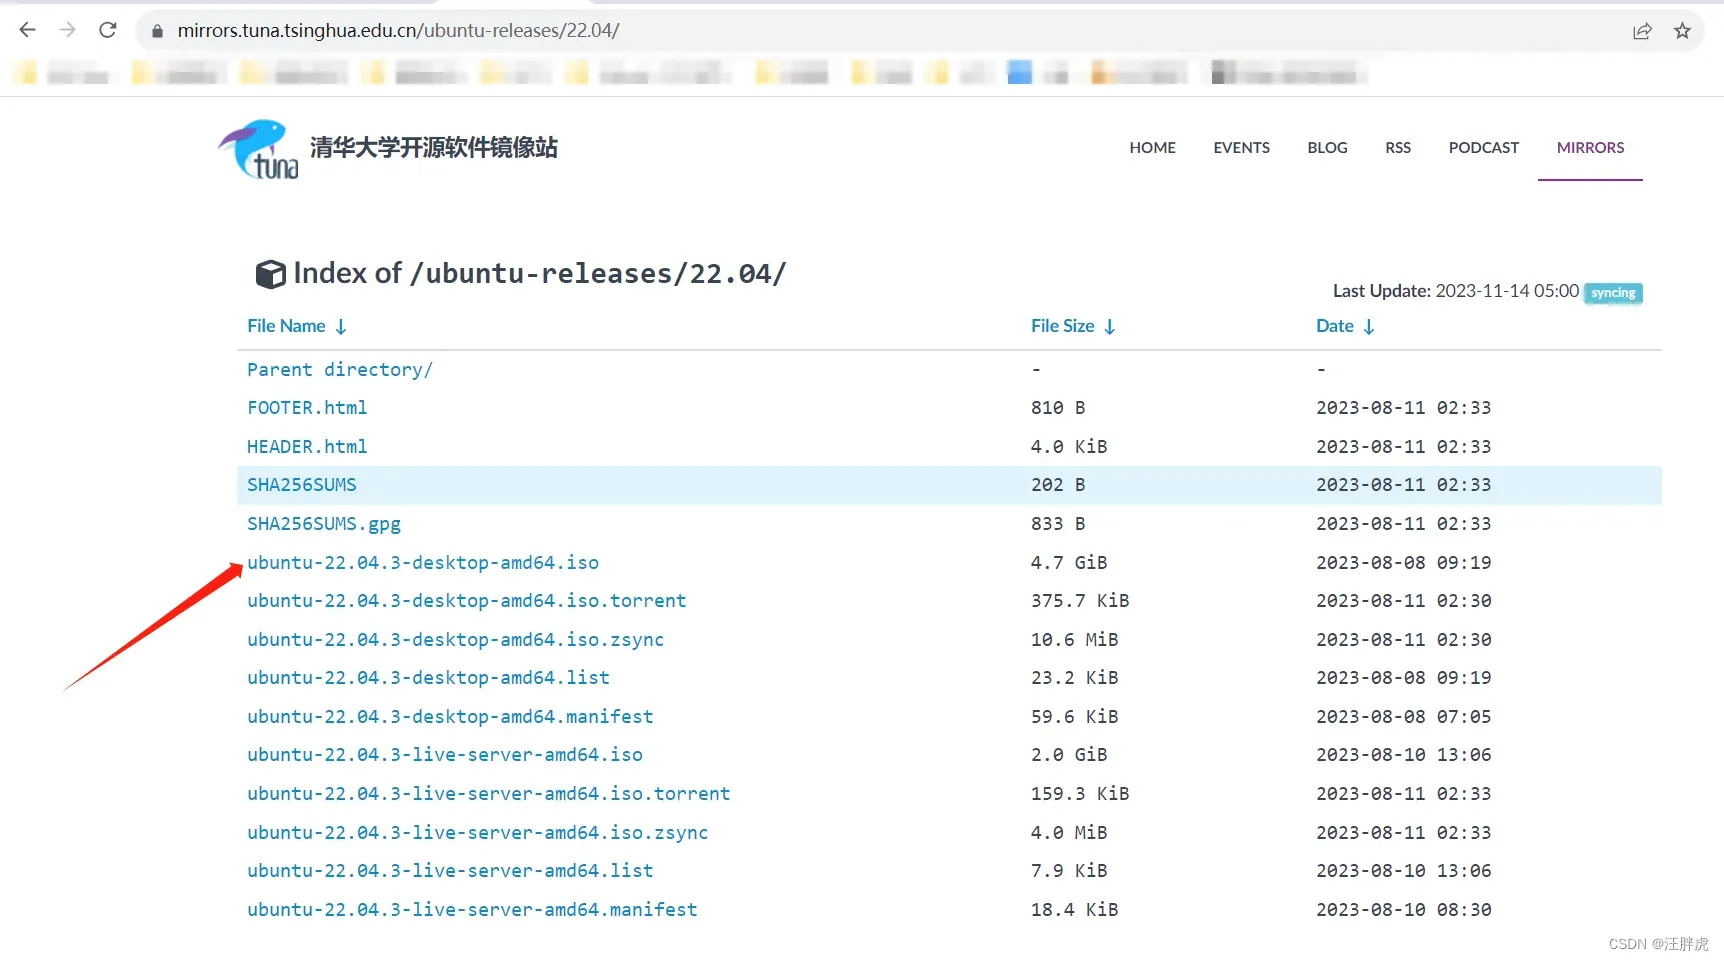Image resolution: width=1724 pixels, height=961 pixels.
Task: Click the Date sort arrow
Action: coord(1369,327)
